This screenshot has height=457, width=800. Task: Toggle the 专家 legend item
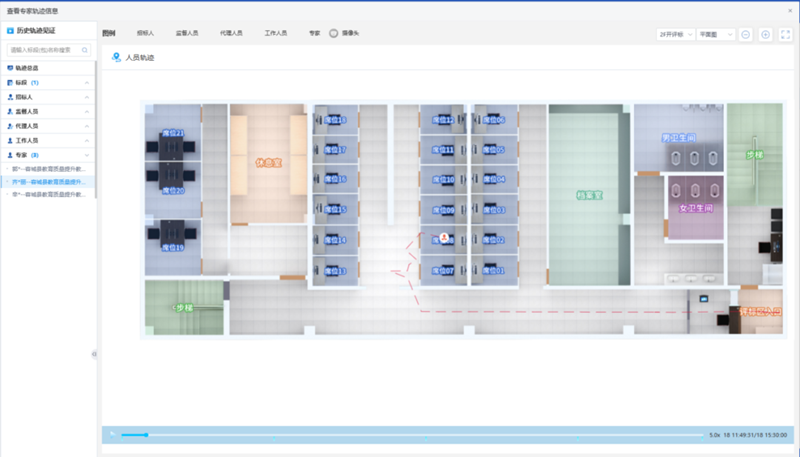315,33
